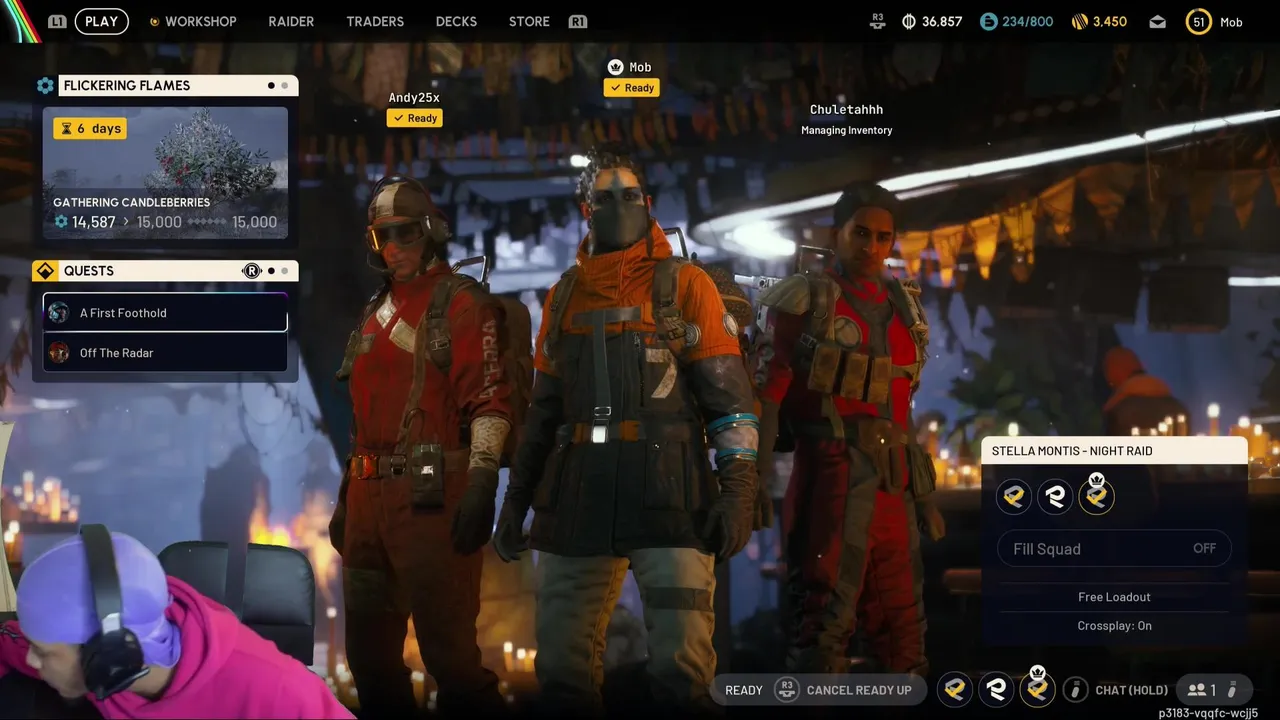The height and width of the screenshot is (720, 1280).
Task: Click the 36.857 currency value
Action: click(x=942, y=21)
